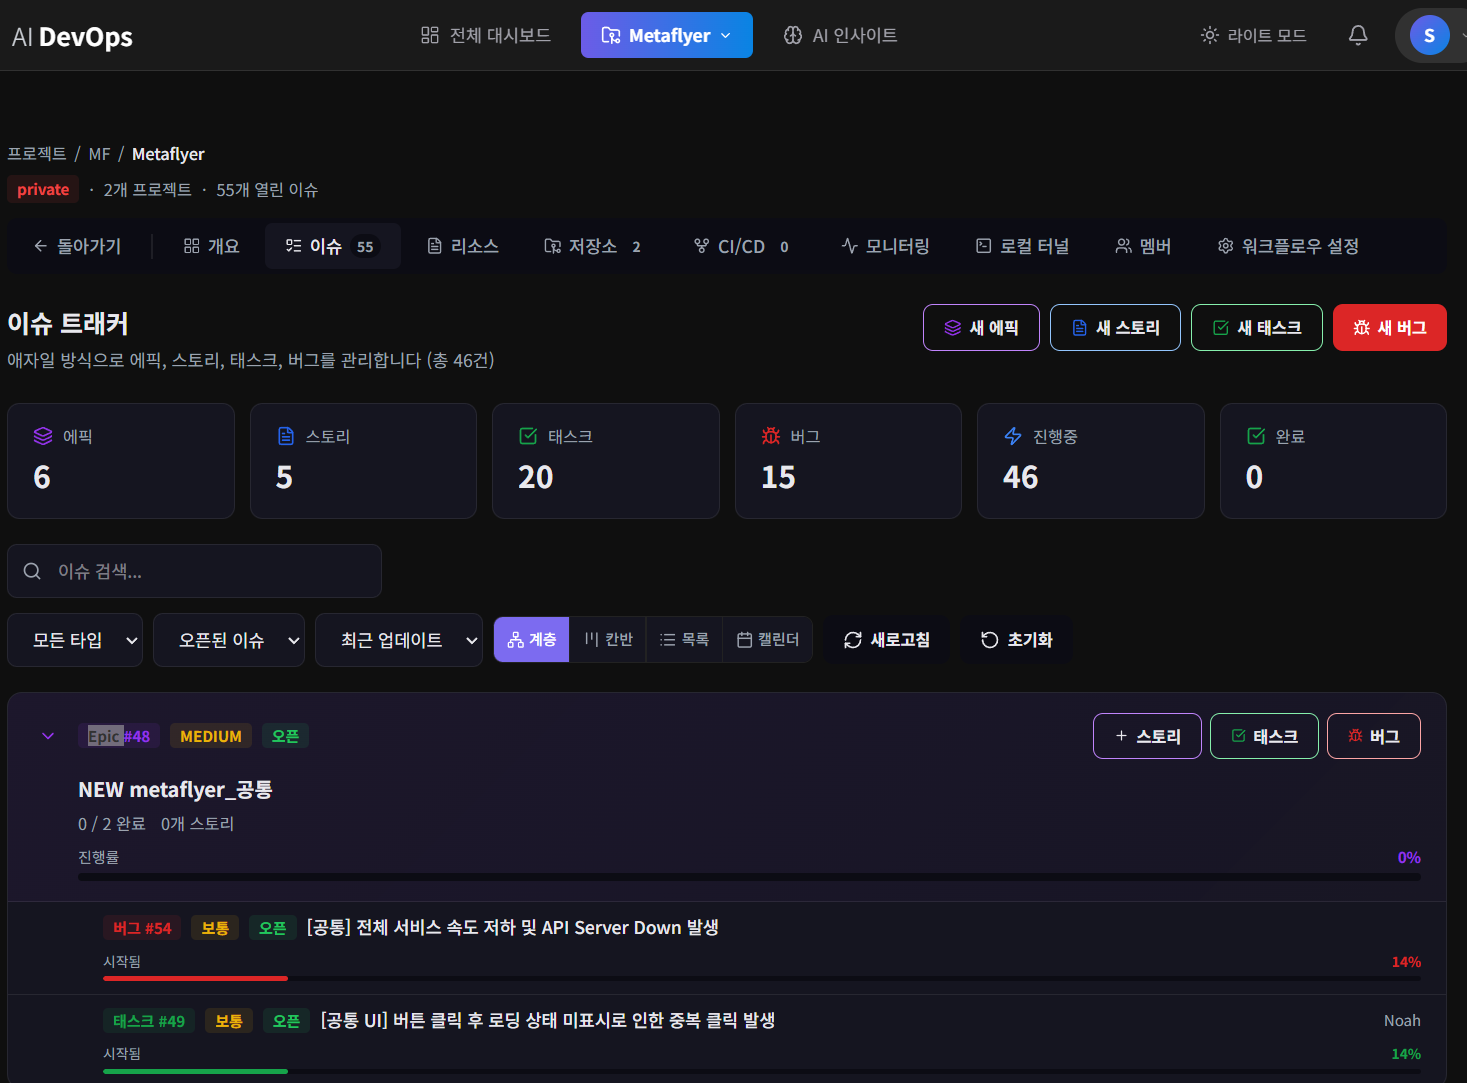Open the CI/CD tab
1467x1083 pixels.
[x=742, y=246]
